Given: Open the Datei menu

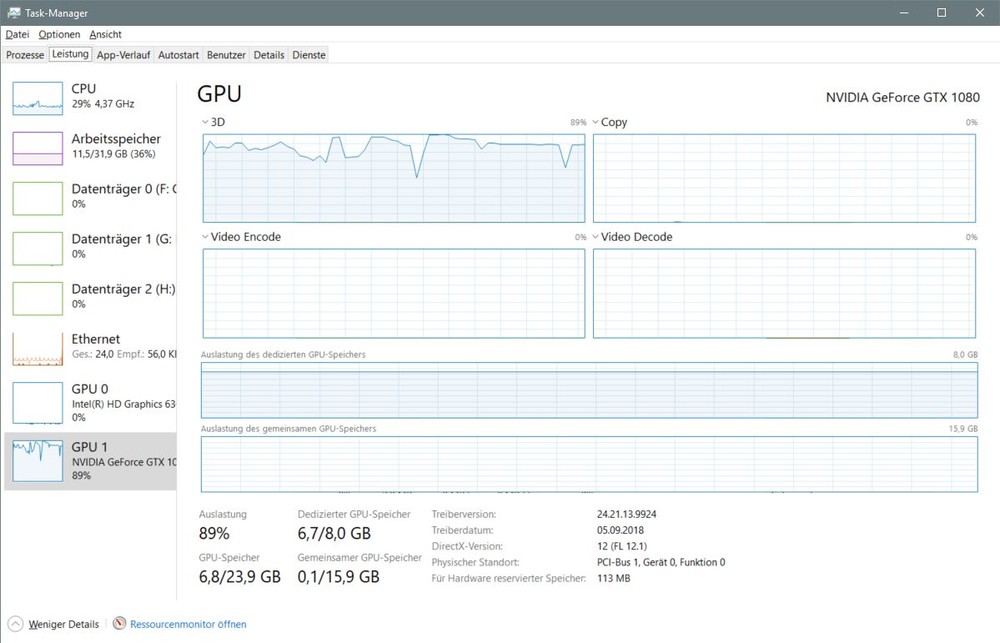Looking at the screenshot, I should pyautogui.click(x=17, y=34).
